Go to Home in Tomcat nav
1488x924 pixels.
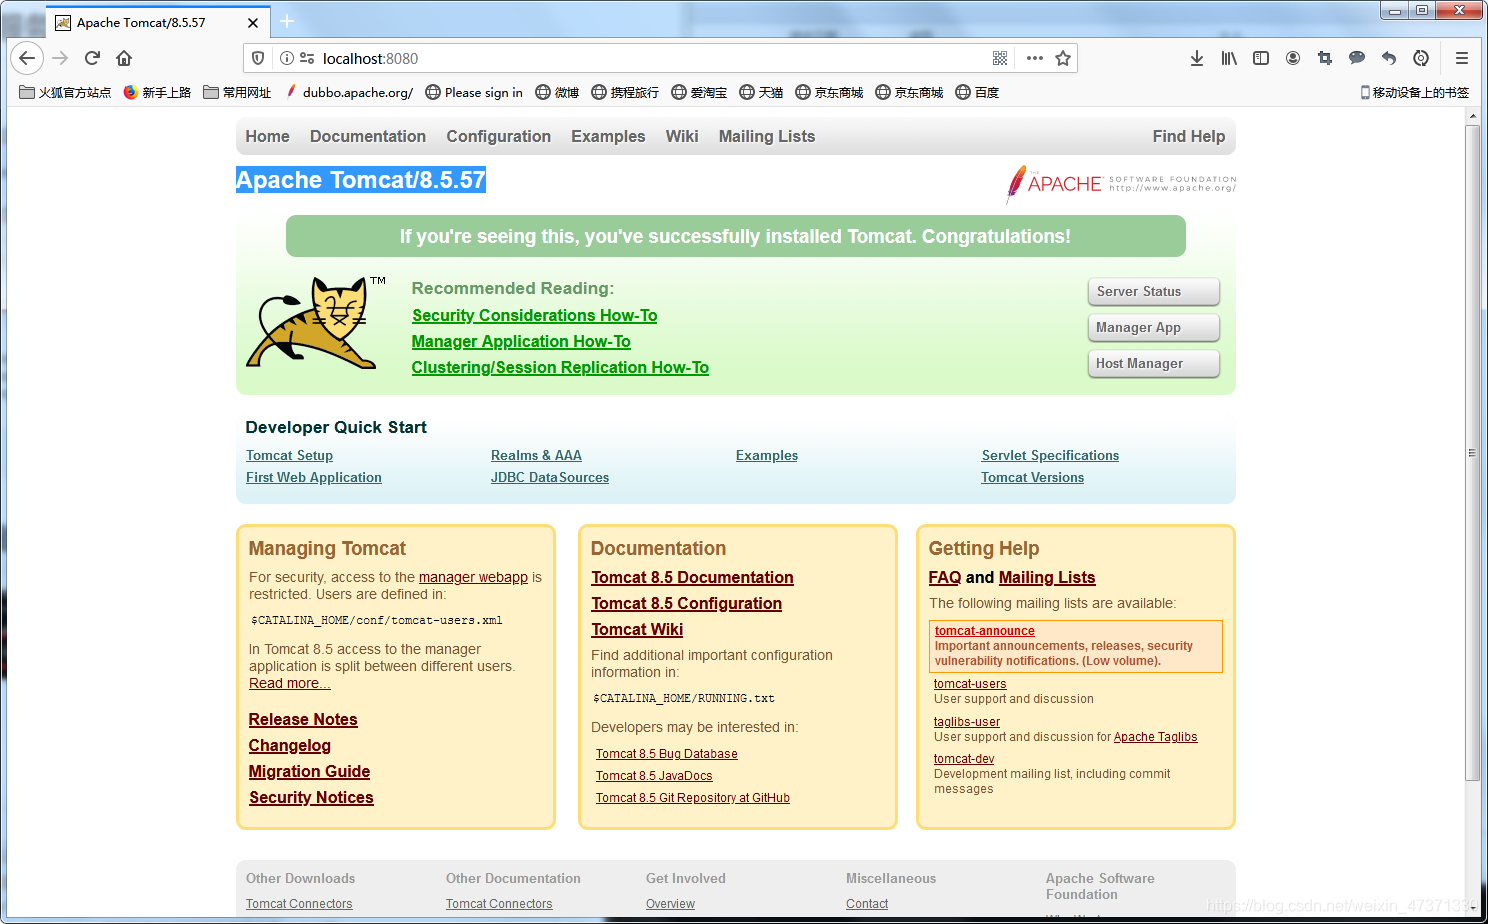point(267,136)
